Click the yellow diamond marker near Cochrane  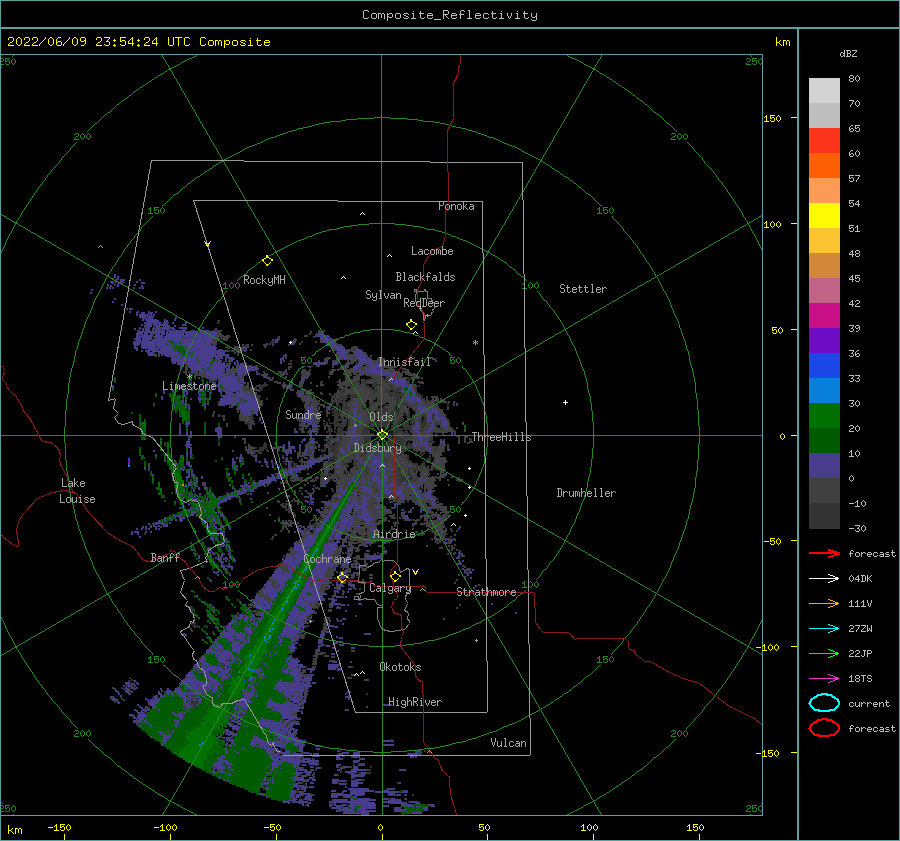(x=342, y=577)
